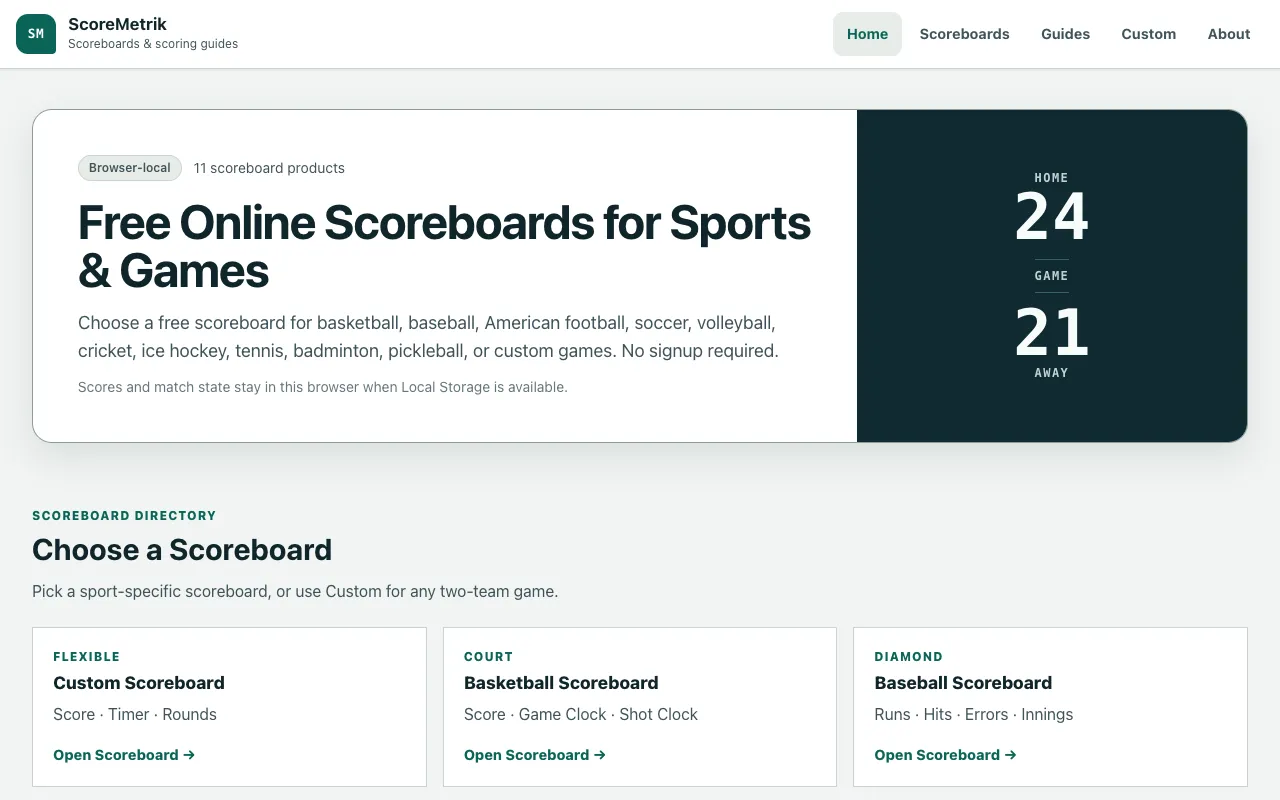Open the Guides nav item
Image resolution: width=1280 pixels, height=800 pixels.
click(x=1065, y=34)
